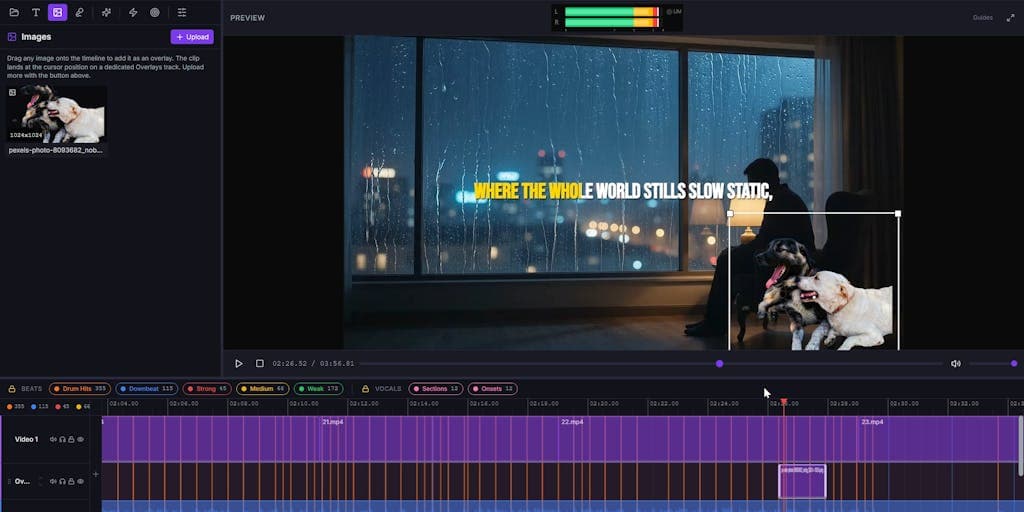
Task: Click the red playhead marker
Action: 784,402
